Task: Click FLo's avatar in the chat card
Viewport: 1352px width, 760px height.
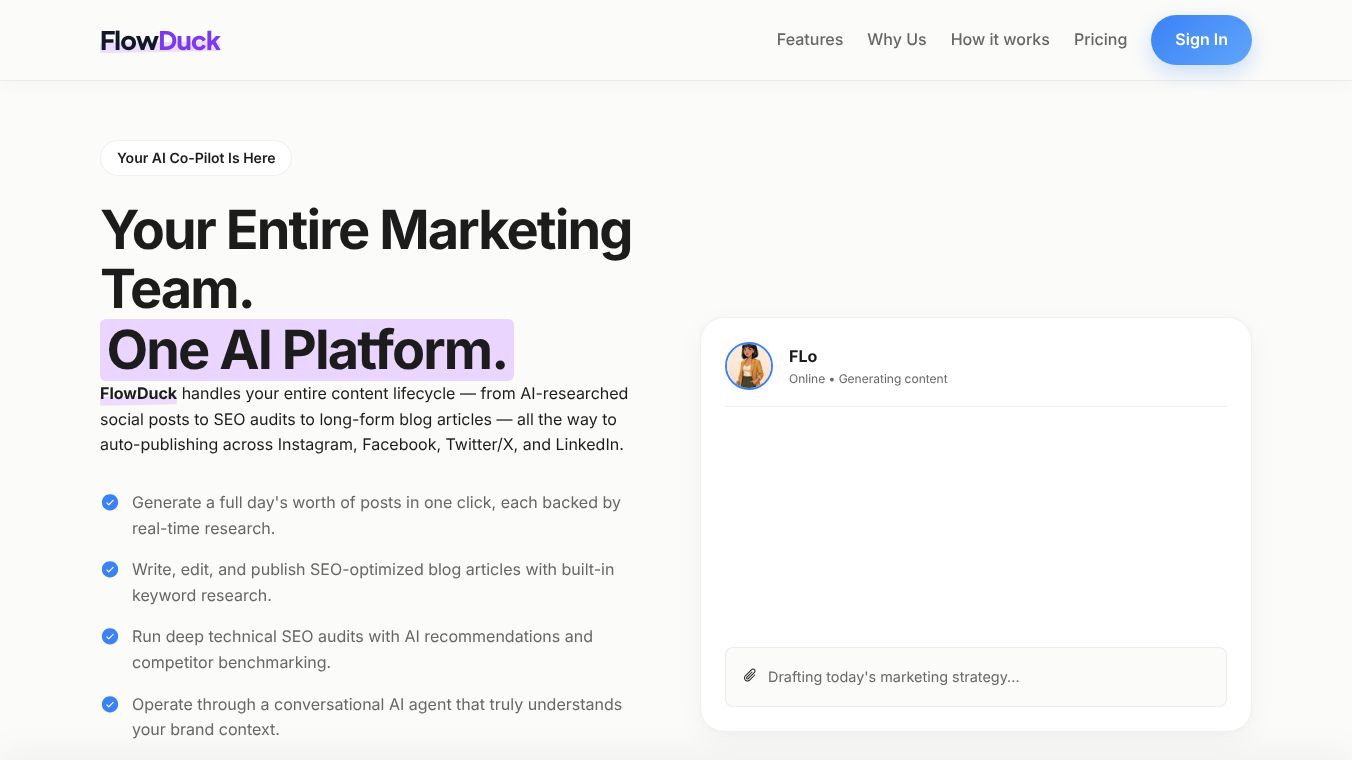Action: pyautogui.click(x=749, y=366)
